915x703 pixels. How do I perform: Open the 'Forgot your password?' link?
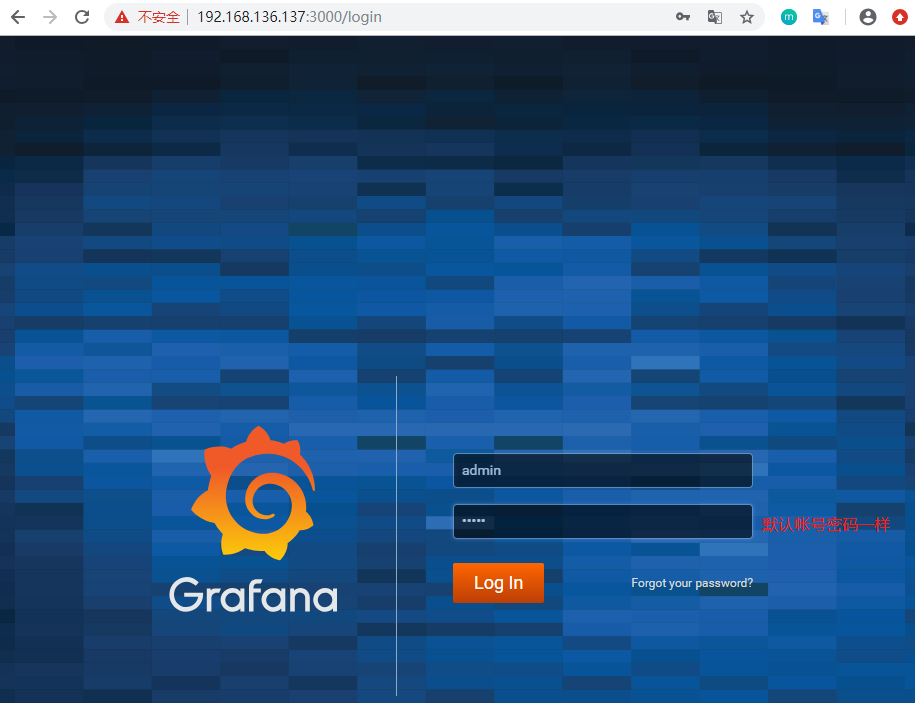pyautogui.click(x=692, y=583)
